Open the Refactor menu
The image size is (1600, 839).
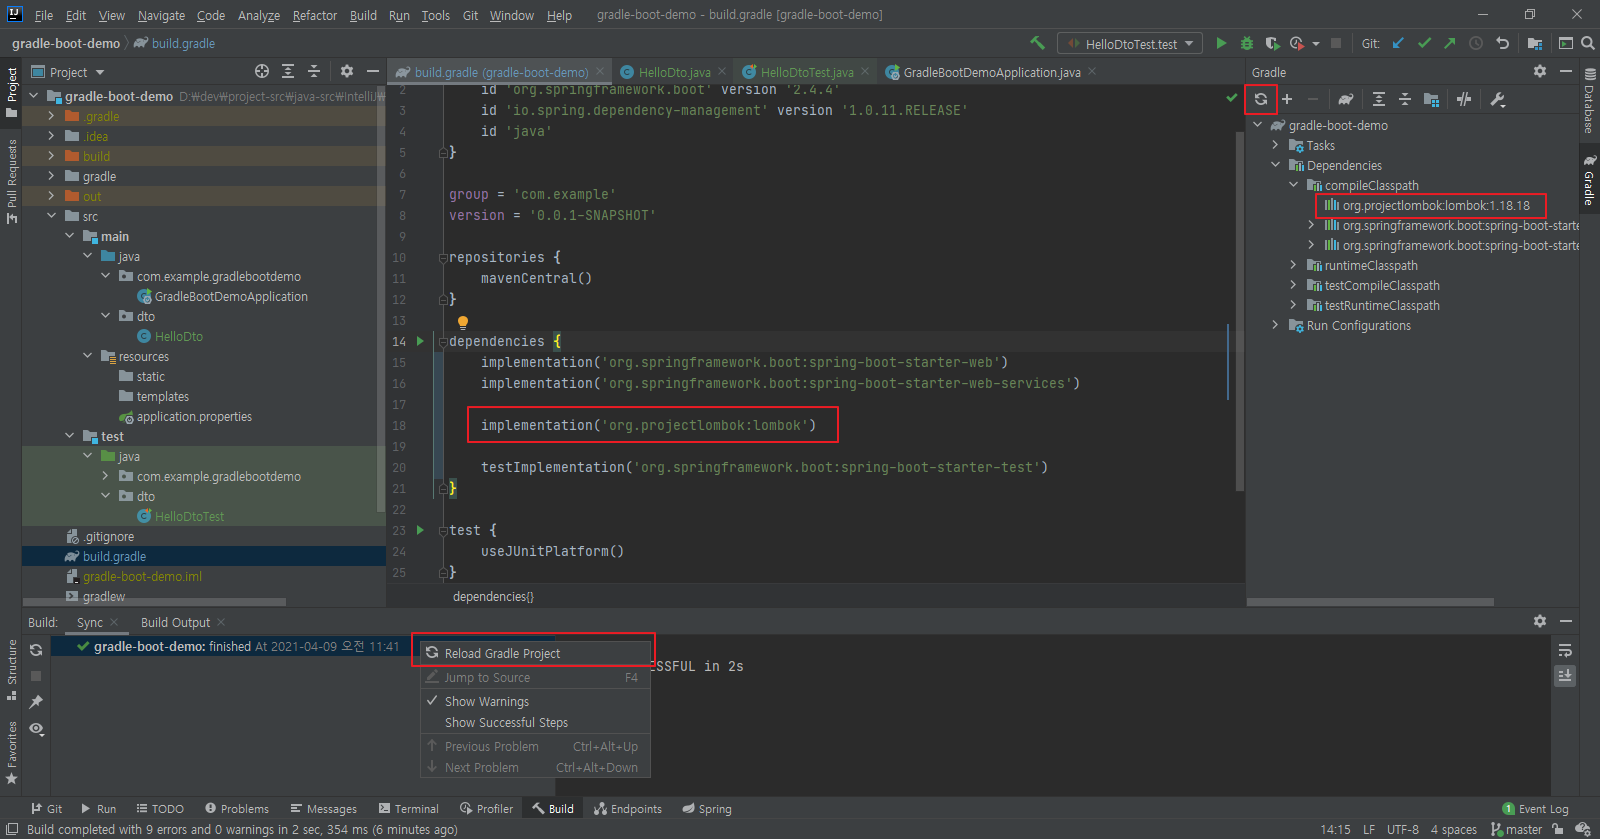click(315, 15)
